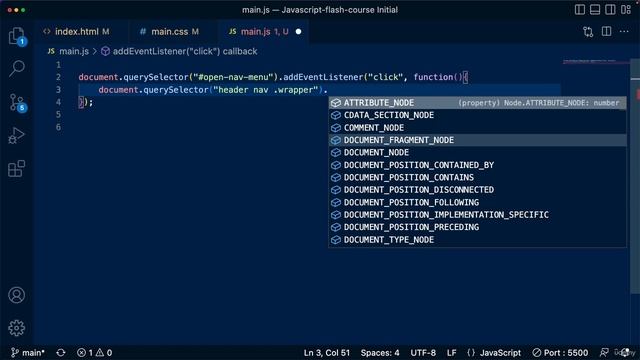This screenshot has width=640, height=360.
Task: Click line number 2 in gutter
Action: (58, 77)
